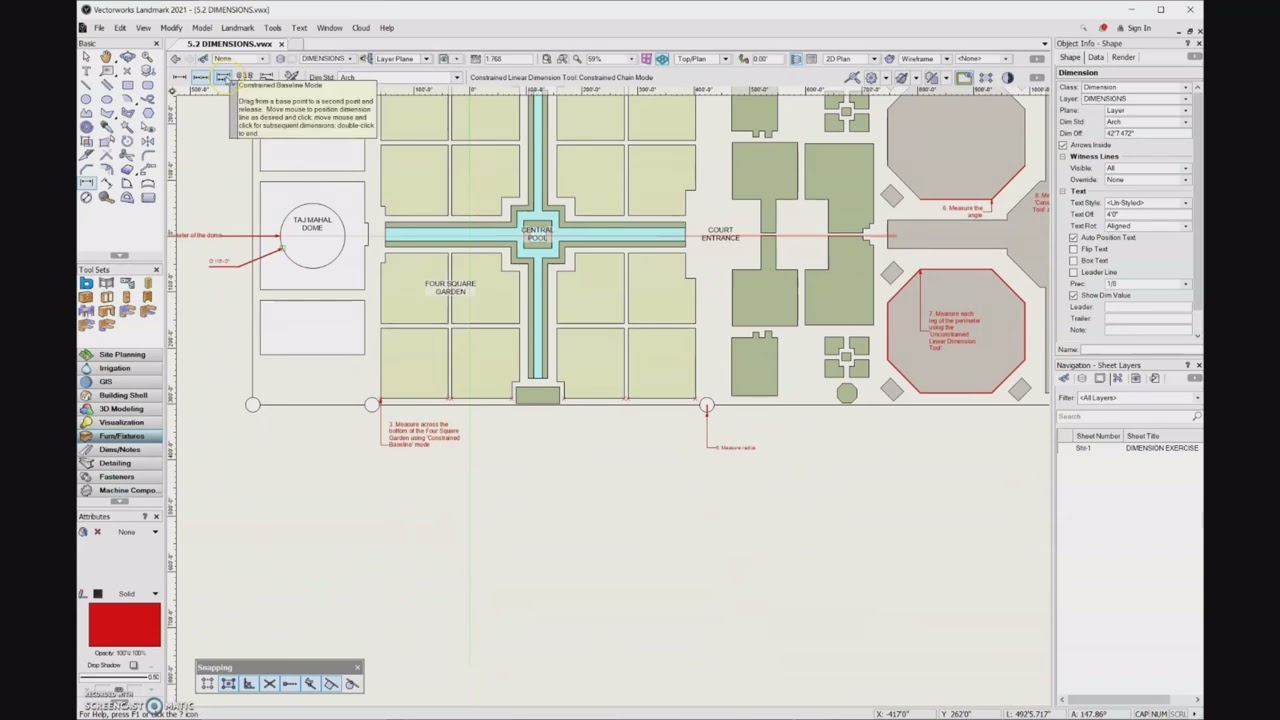Click the line thickness slider
The image size is (1280, 720).
pyautogui.click(x=119, y=677)
